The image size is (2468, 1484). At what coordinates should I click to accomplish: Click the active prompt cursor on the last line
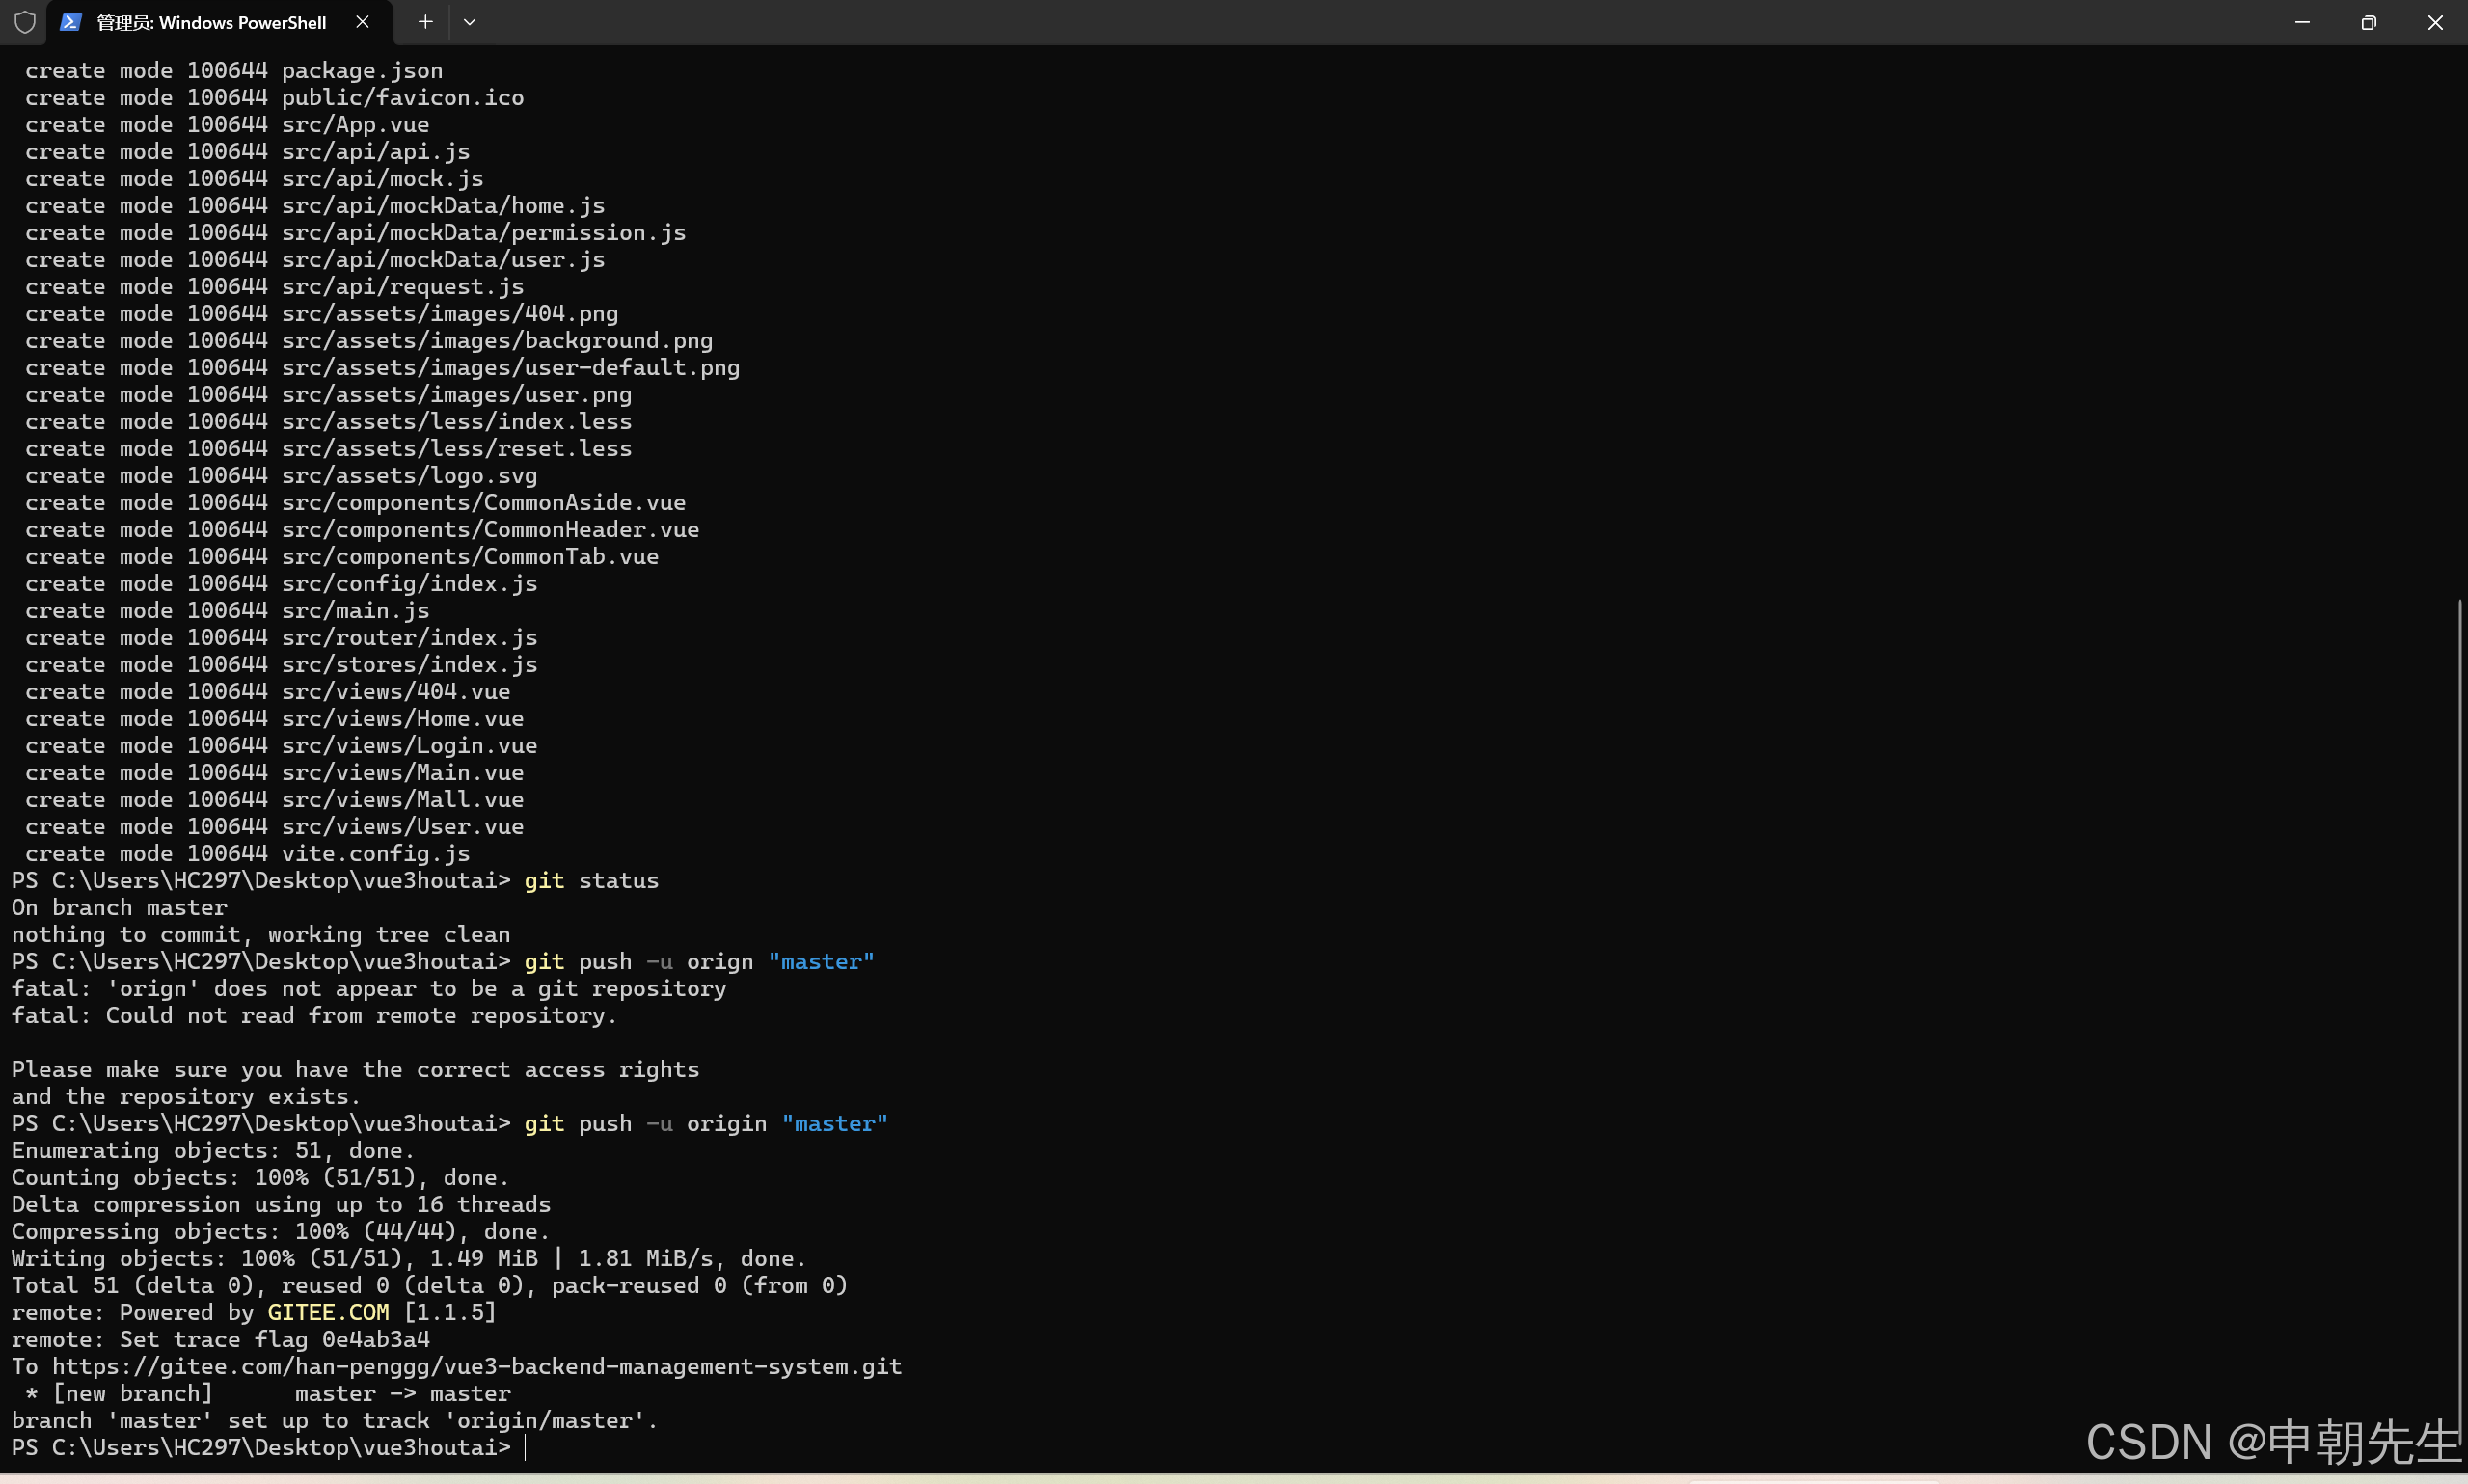click(525, 1447)
